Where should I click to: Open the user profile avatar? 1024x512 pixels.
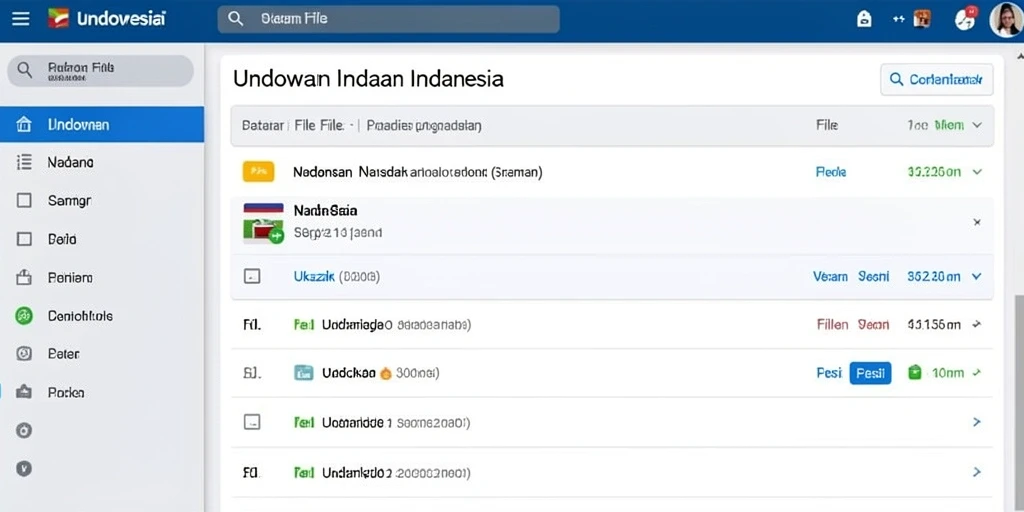coord(1006,20)
